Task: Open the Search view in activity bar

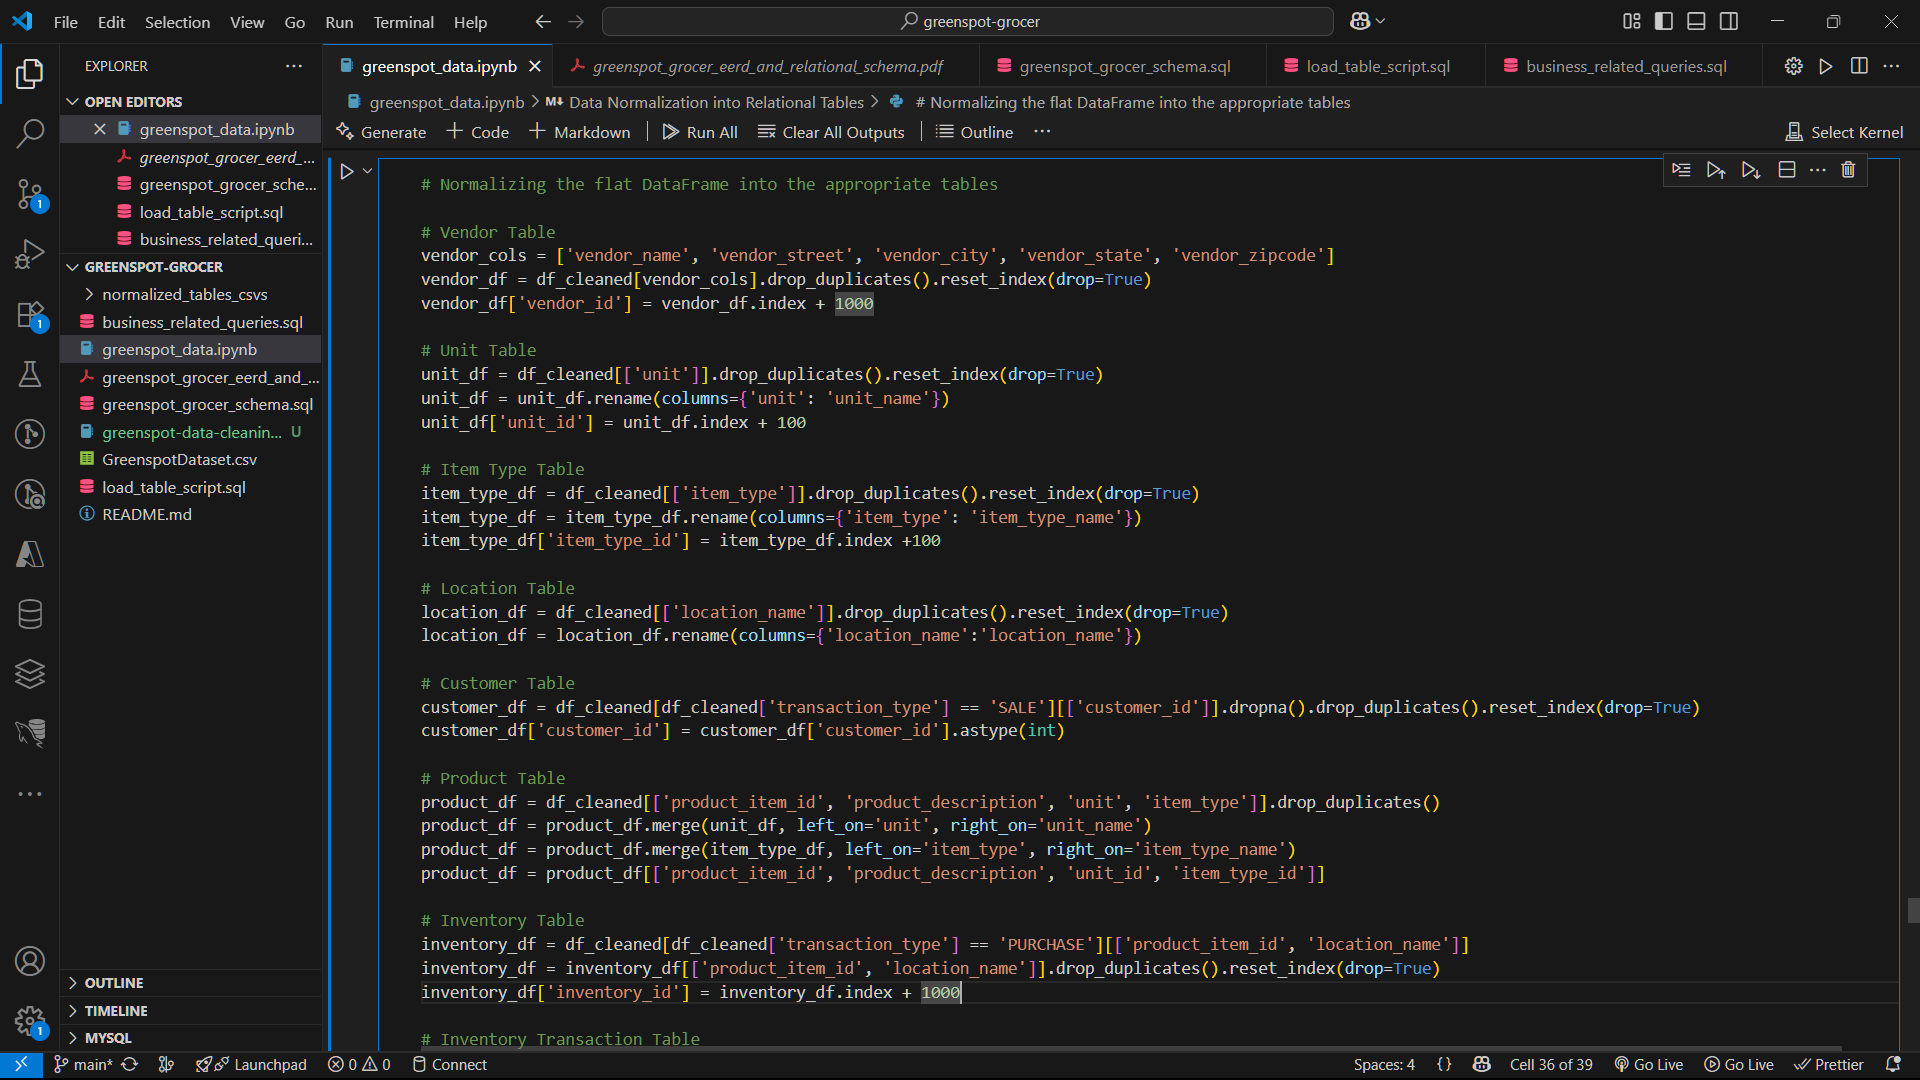Action: (x=30, y=133)
